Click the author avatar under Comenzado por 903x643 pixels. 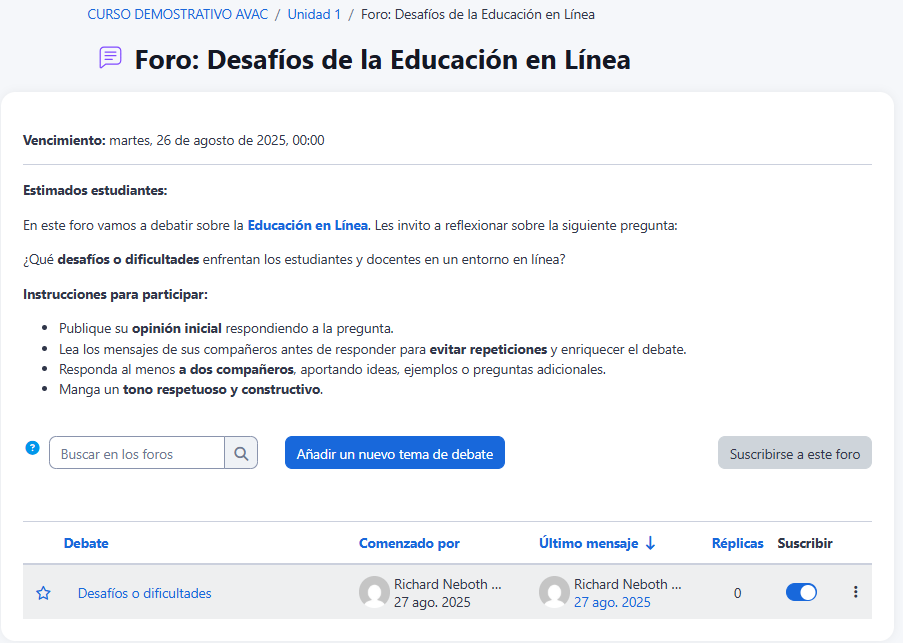coord(374,592)
